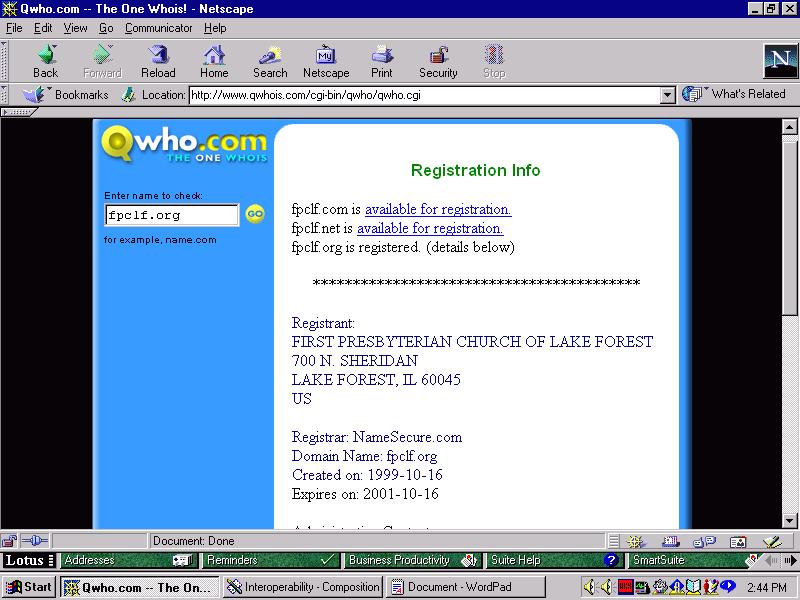Screen dimensions: 800x600
Task: Click the '700 N. SHERIDAN' address line
Action: (x=355, y=360)
